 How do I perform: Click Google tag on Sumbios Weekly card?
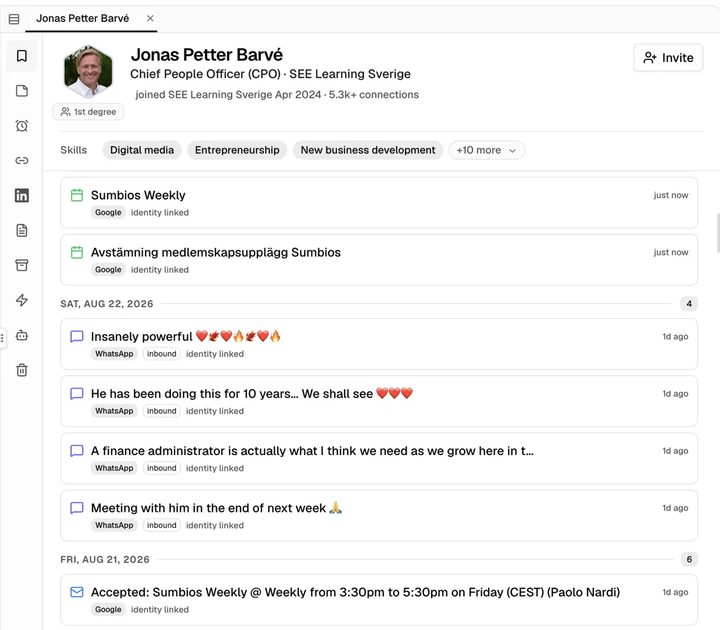pyautogui.click(x=108, y=213)
